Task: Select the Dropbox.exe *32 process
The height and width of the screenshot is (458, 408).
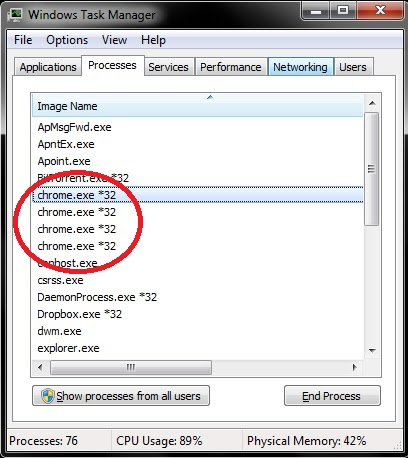Action: (198, 314)
